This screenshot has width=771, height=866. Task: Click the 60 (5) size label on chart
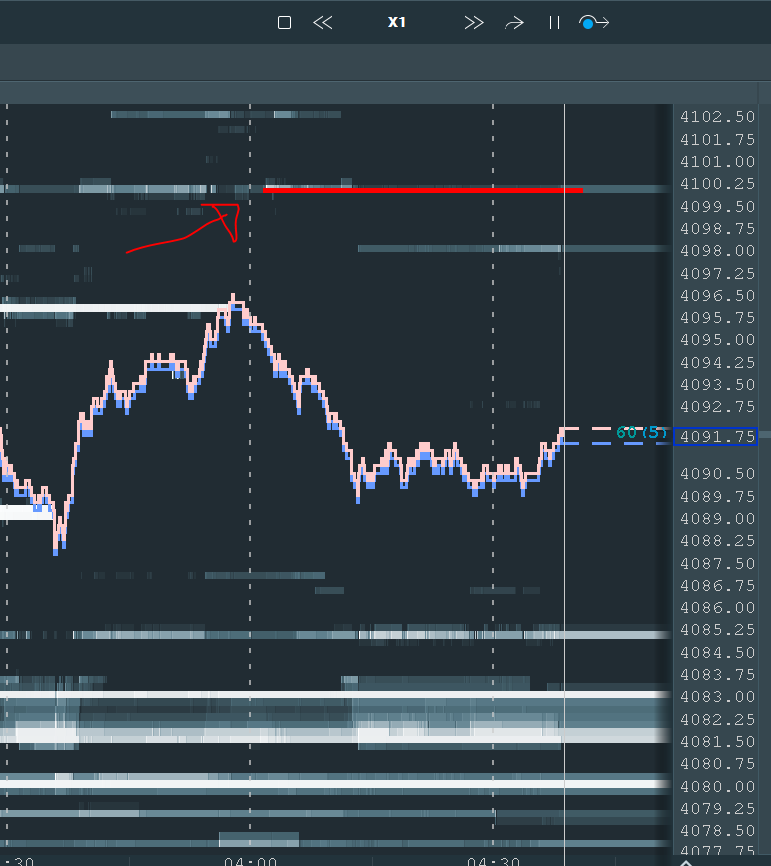pos(640,433)
